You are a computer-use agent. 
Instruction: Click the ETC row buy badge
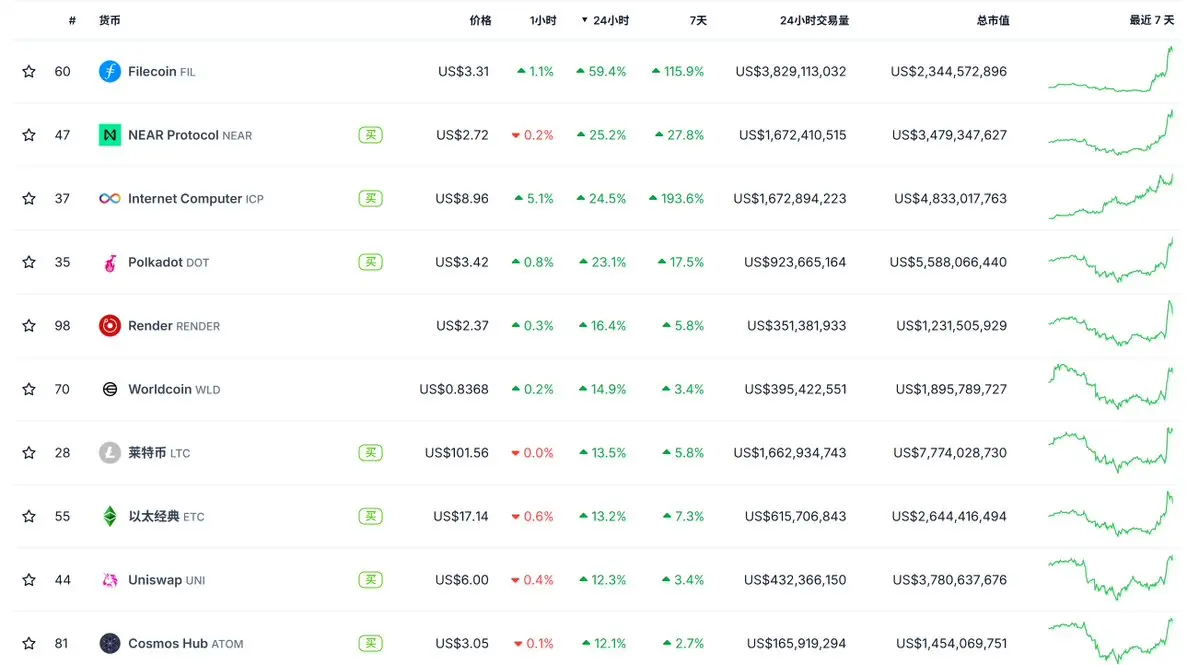(x=370, y=516)
